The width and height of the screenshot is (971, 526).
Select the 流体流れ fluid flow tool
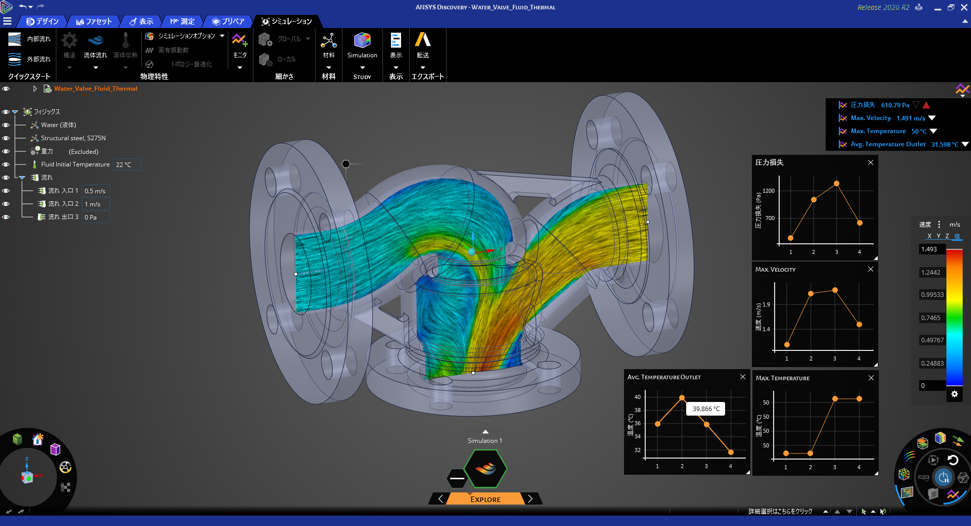pos(95,41)
